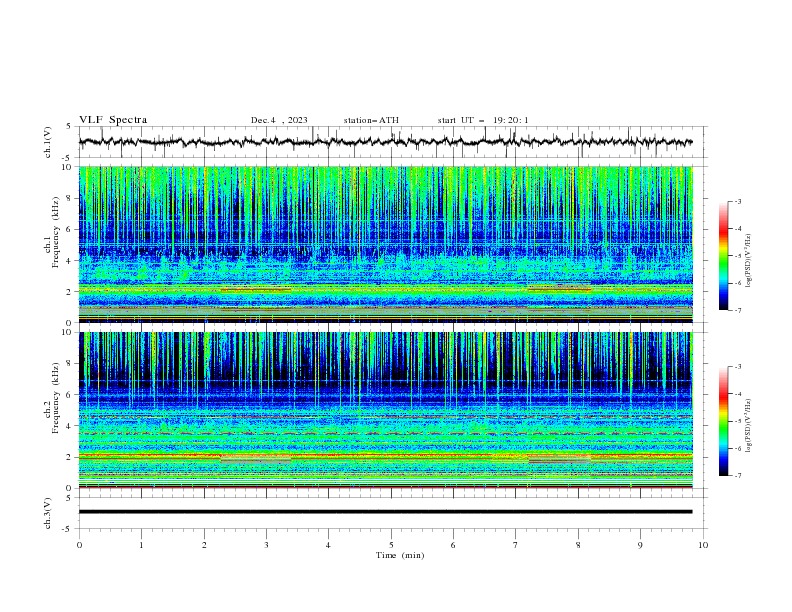
Task: Click the "VLF Spectra" title text
Action: 113,120
